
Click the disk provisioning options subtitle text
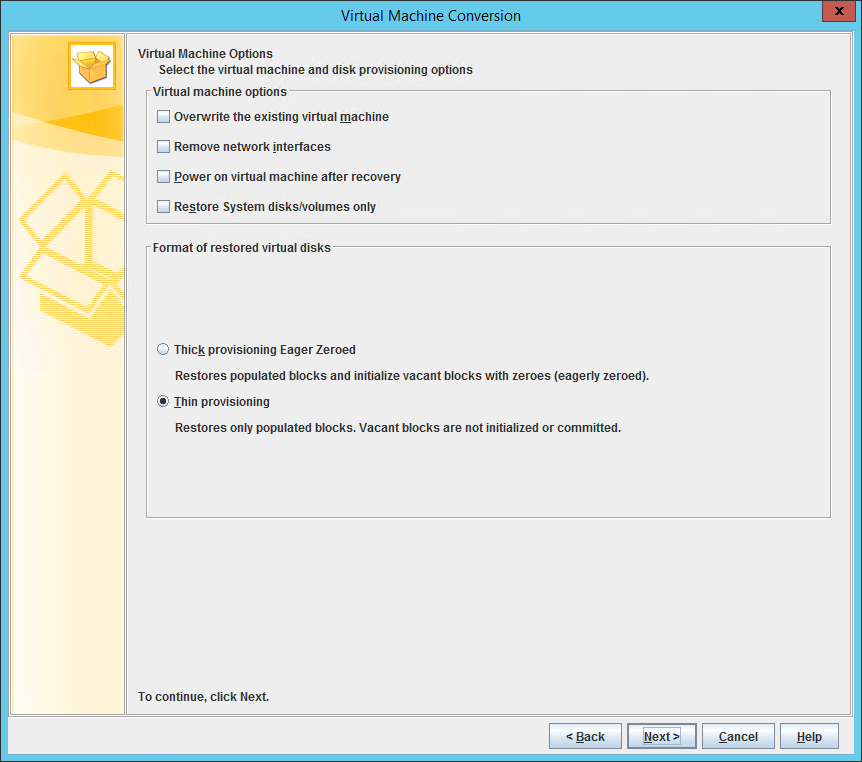click(x=315, y=70)
